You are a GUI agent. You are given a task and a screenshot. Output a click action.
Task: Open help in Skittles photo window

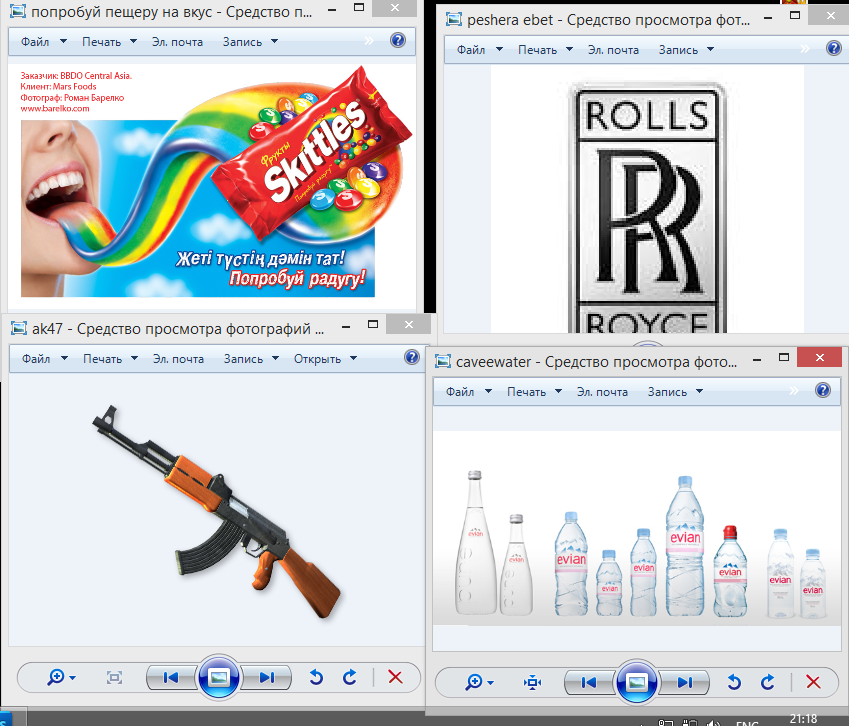pyautogui.click(x=398, y=40)
